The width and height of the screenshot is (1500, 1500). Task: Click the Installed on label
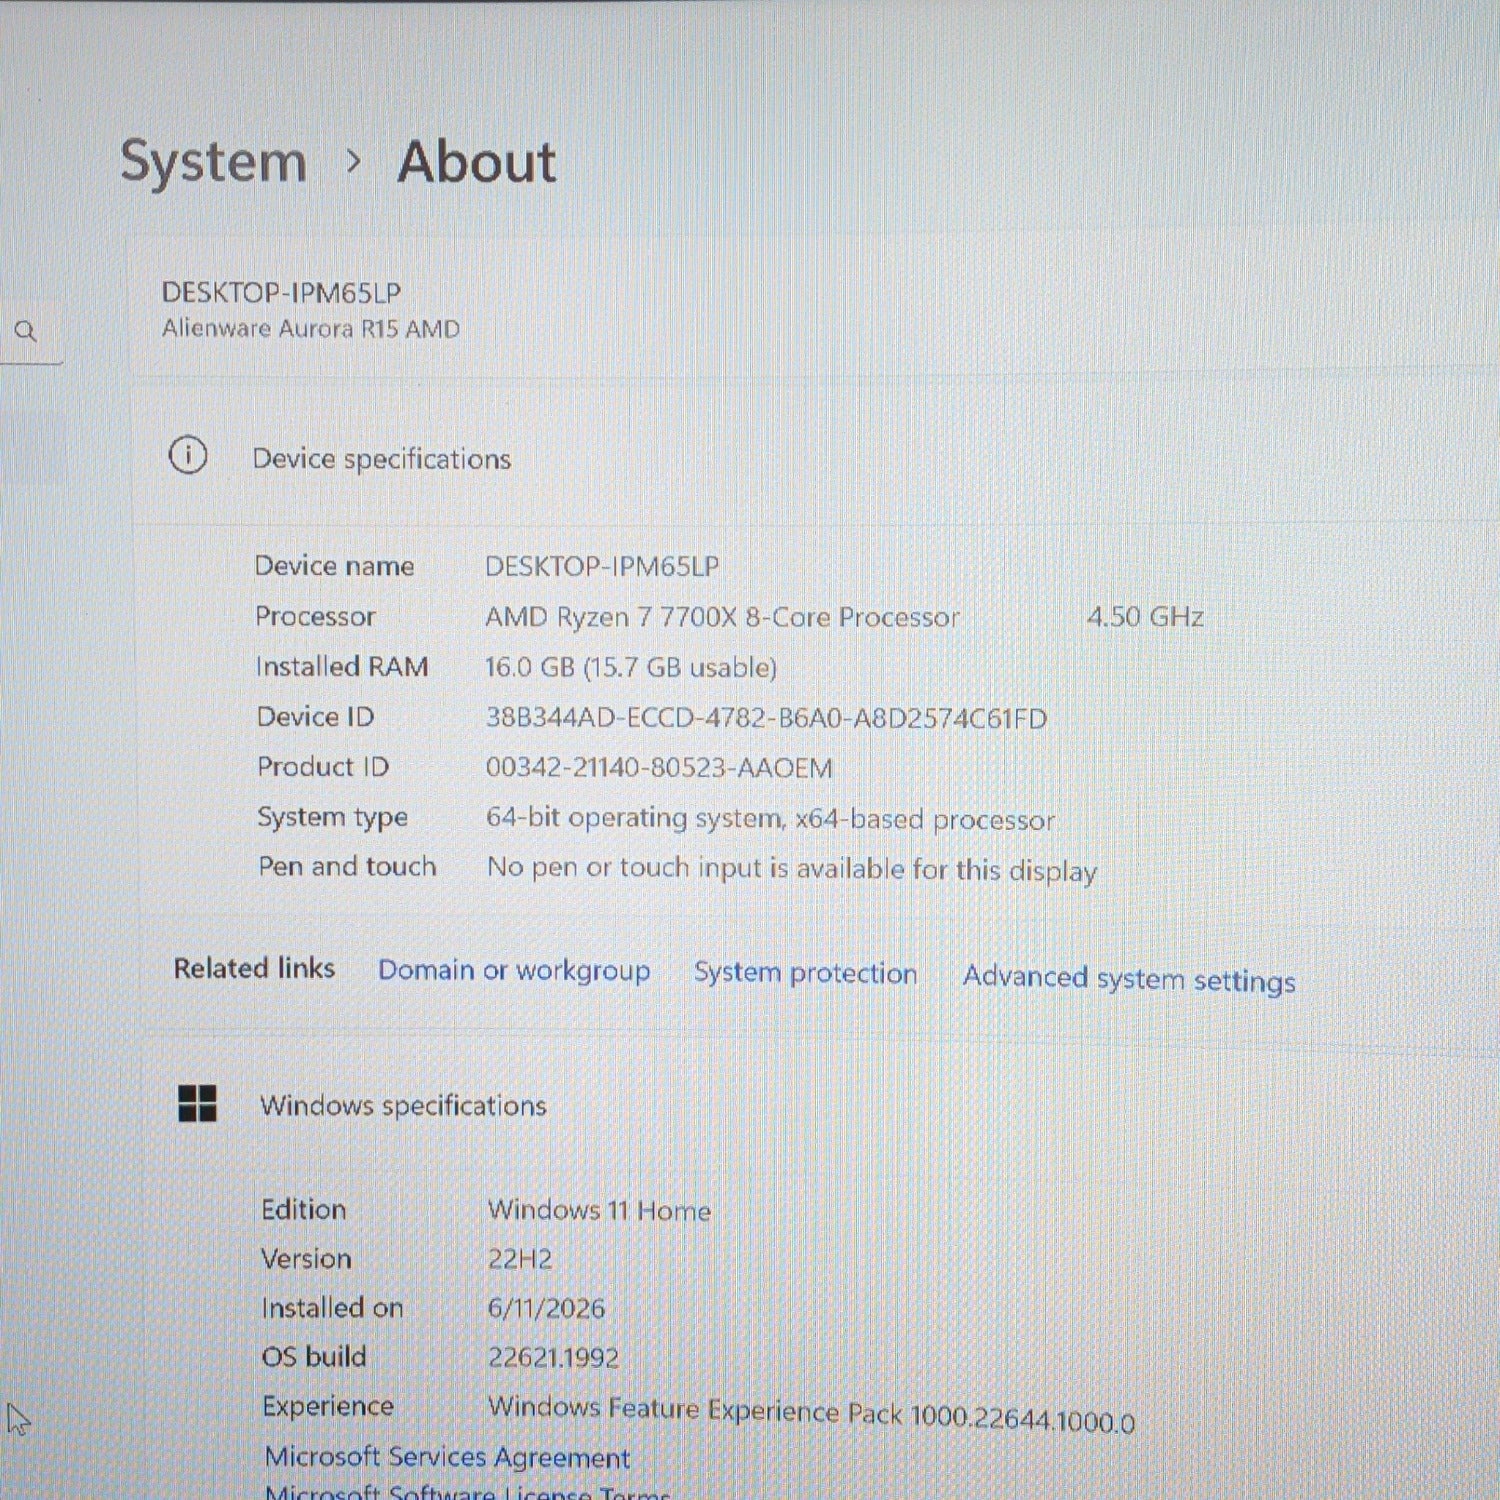[332, 1308]
